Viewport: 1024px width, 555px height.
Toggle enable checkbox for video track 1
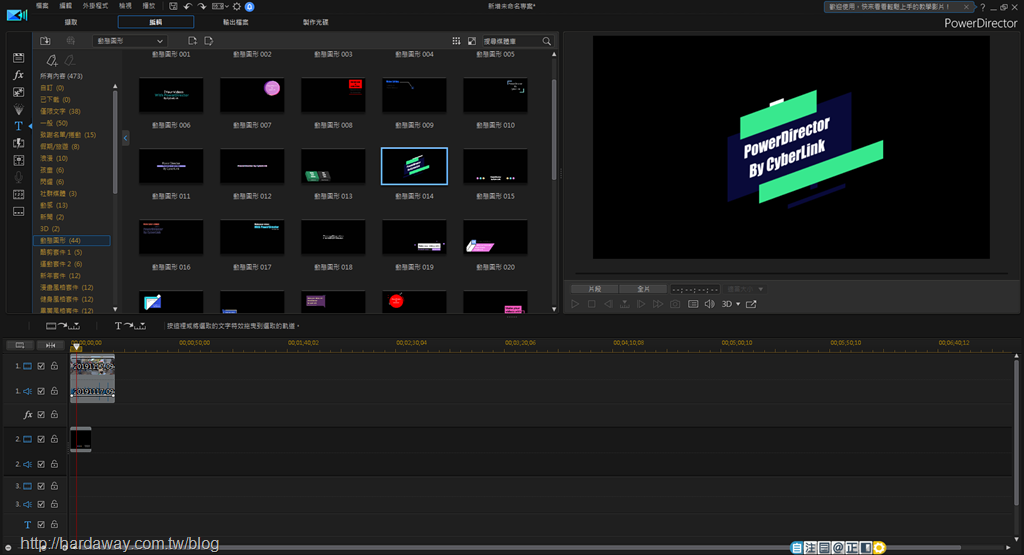point(41,366)
